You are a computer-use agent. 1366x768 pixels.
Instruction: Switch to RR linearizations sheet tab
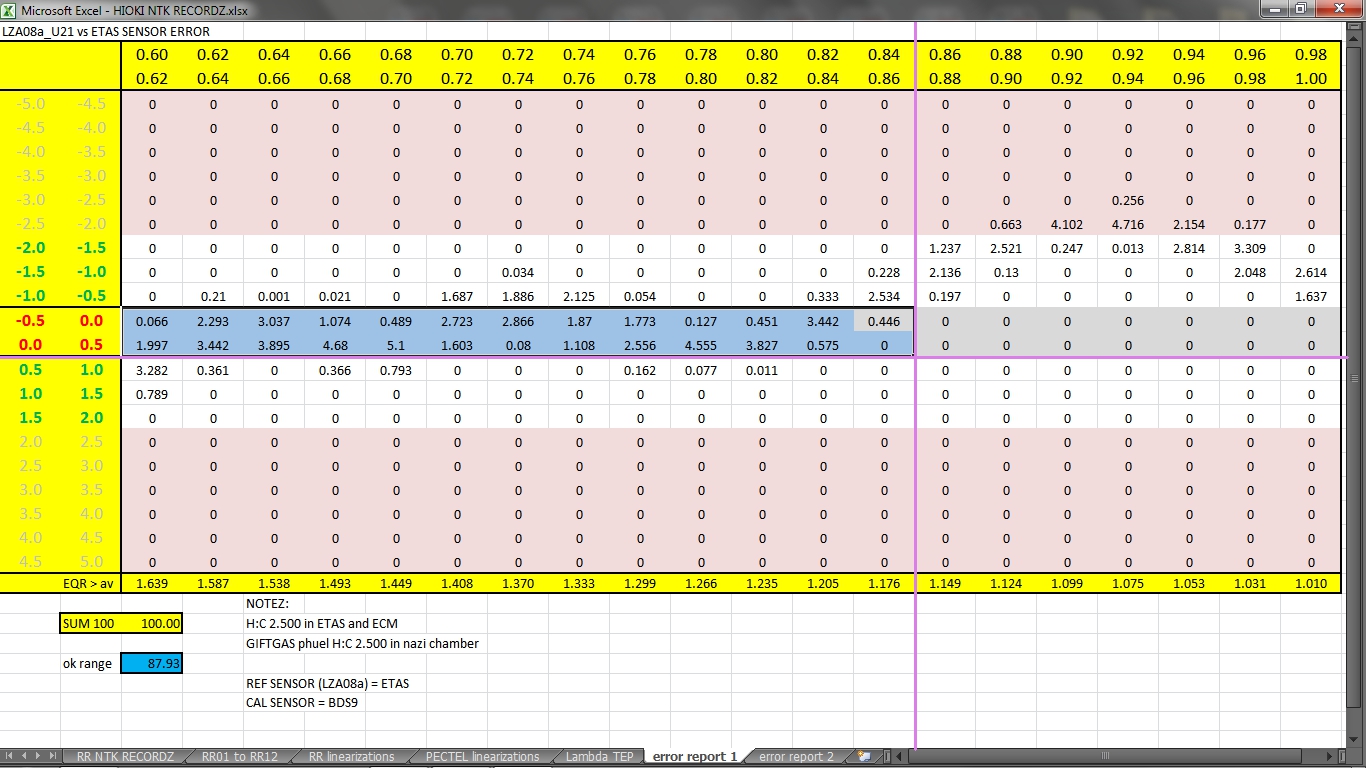click(351, 757)
